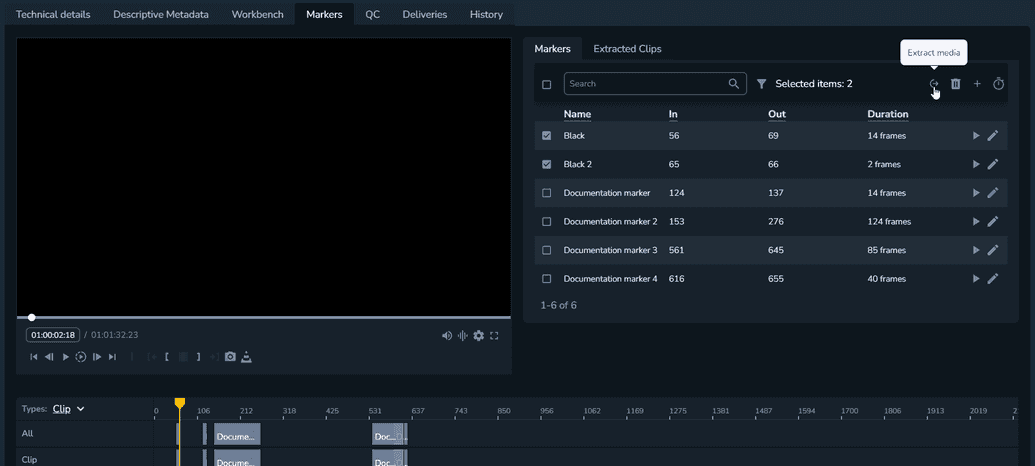This screenshot has width=1035, height=466.
Task: Uncheck the Black marker checkbox
Action: 547,136
